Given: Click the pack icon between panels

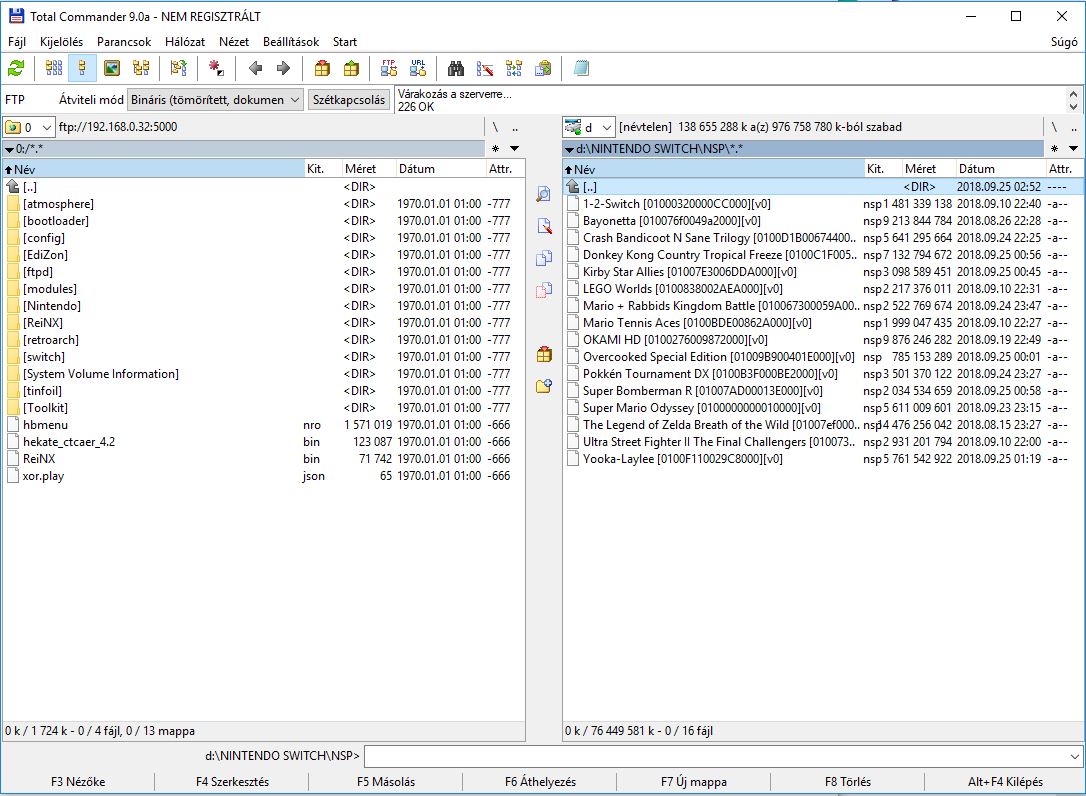Looking at the screenshot, I should pyautogui.click(x=544, y=355).
